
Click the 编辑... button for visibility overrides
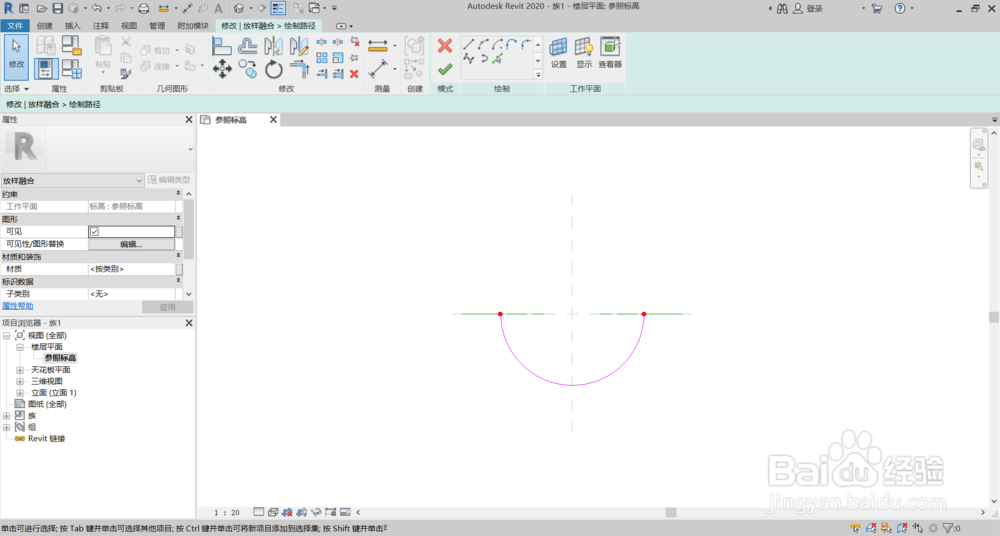(131, 244)
